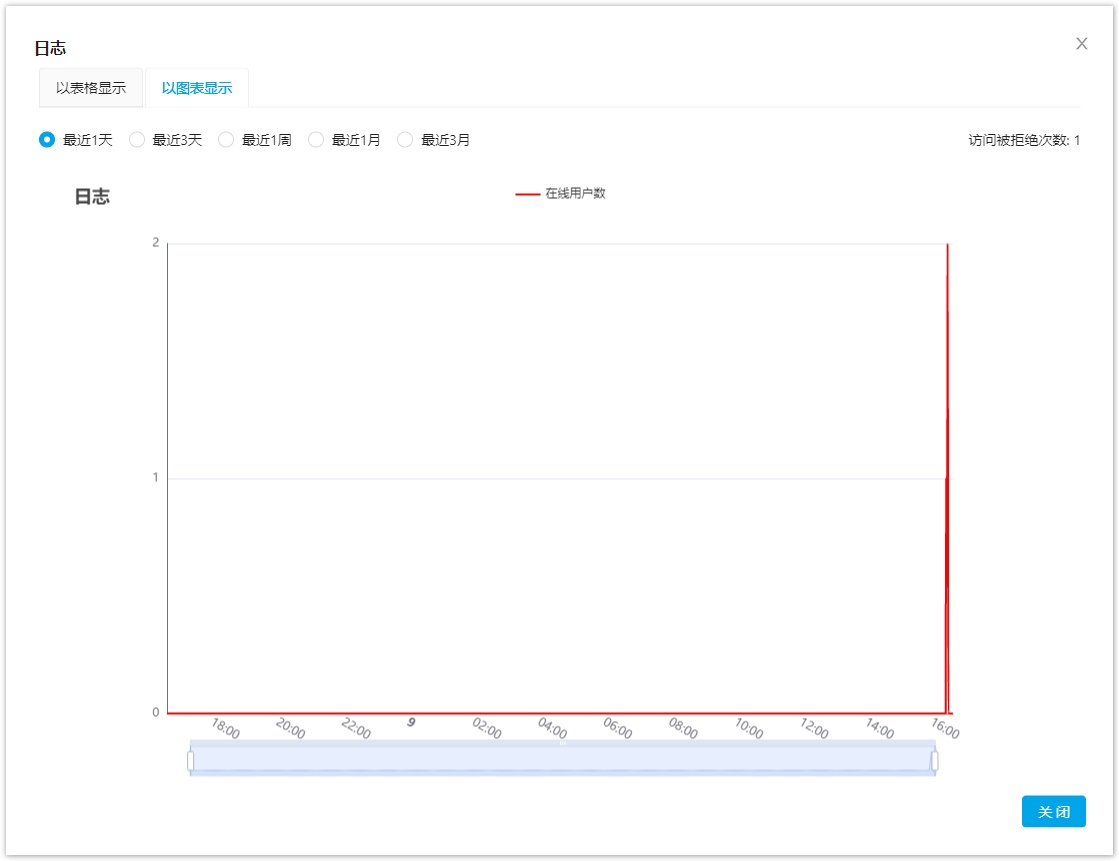
Task: Click the red legend line marker
Action: [527, 194]
